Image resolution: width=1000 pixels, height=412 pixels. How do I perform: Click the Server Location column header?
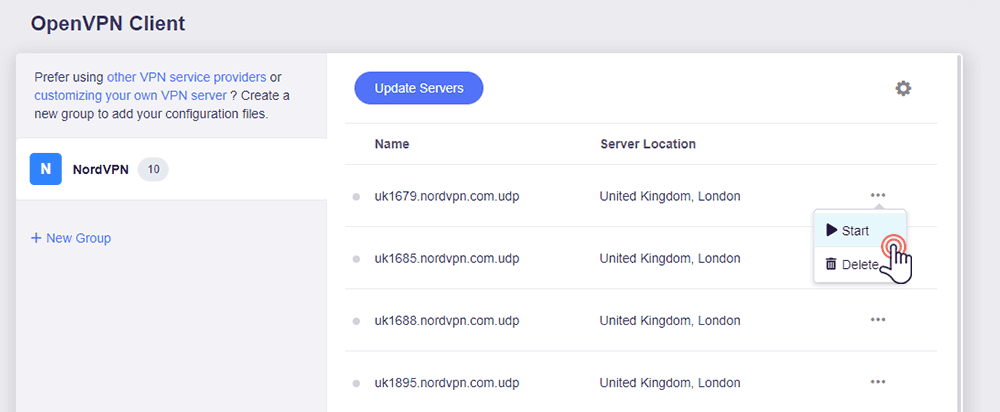pyautogui.click(x=648, y=144)
